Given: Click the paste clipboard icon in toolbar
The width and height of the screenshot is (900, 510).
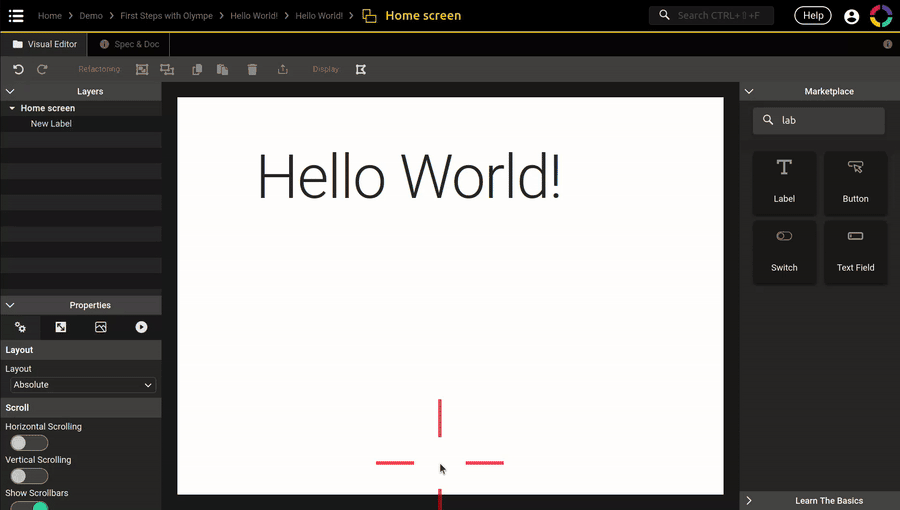Looking at the screenshot, I should [222, 69].
